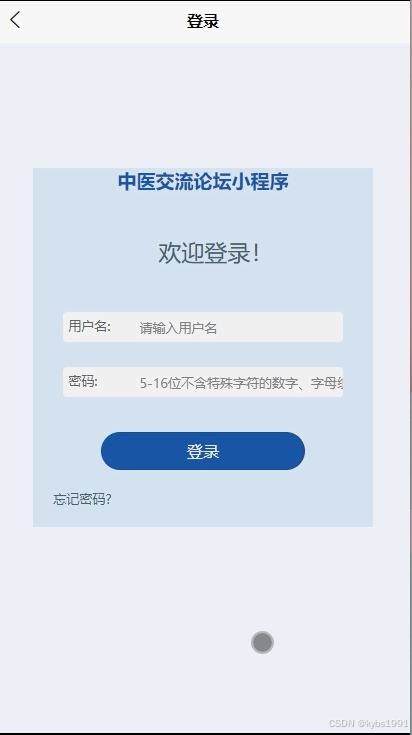The width and height of the screenshot is (412, 735).
Task: Click card area right of 登录 button
Action: (x=338, y=451)
